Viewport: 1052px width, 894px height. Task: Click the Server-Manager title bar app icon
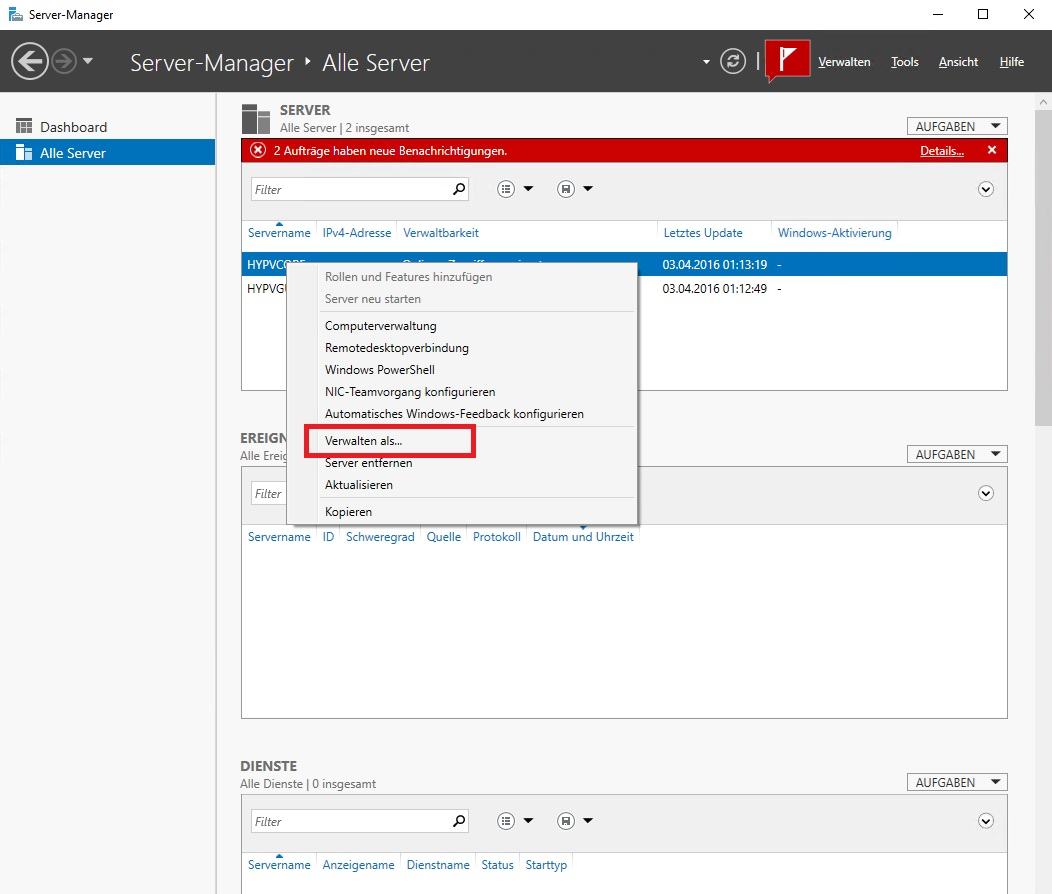coord(15,14)
